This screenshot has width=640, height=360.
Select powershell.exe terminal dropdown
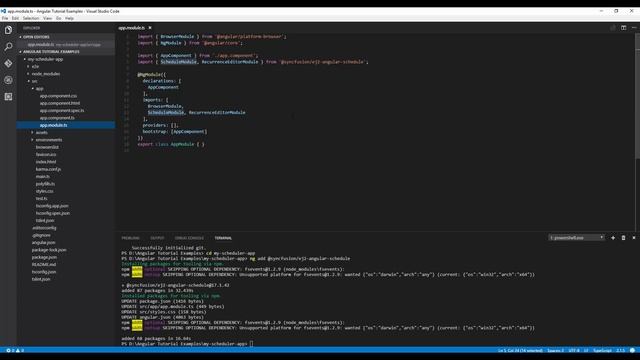click(576, 238)
